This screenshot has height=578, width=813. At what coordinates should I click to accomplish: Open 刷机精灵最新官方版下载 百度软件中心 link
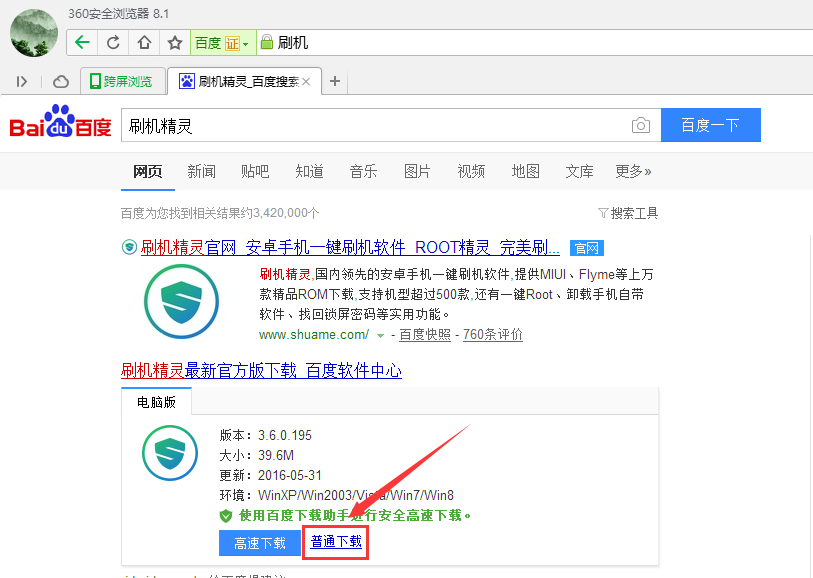tap(261, 371)
